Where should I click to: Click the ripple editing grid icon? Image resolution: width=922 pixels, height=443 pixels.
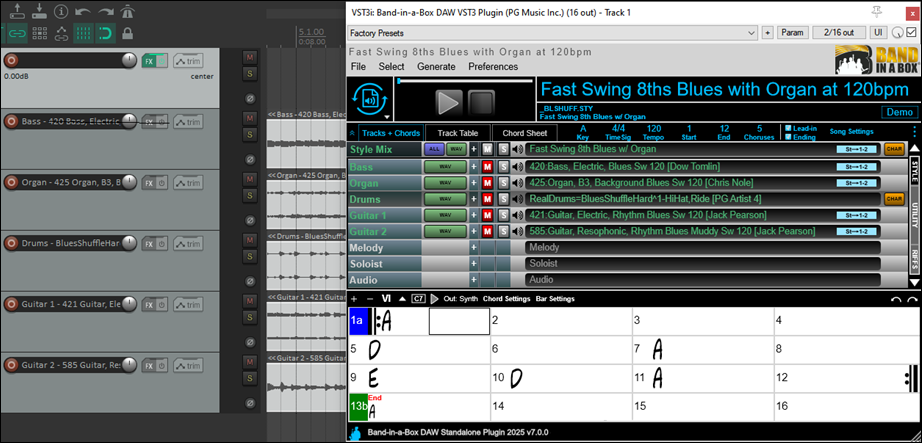(39, 34)
